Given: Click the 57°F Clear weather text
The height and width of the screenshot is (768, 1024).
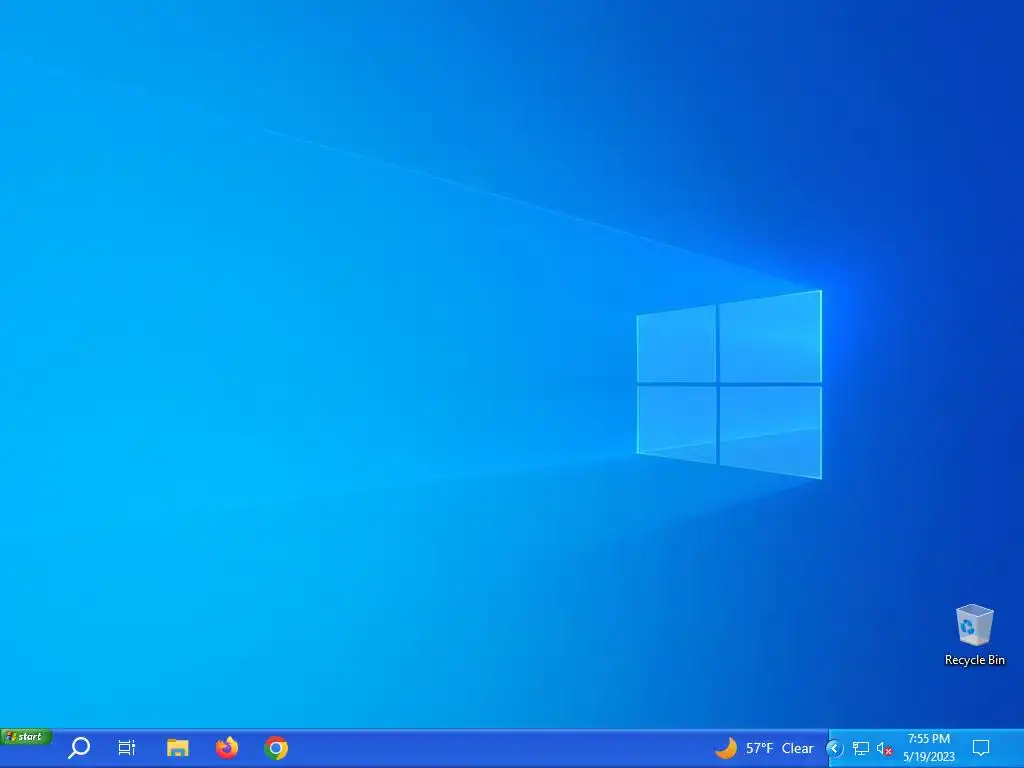Looking at the screenshot, I should [780, 748].
